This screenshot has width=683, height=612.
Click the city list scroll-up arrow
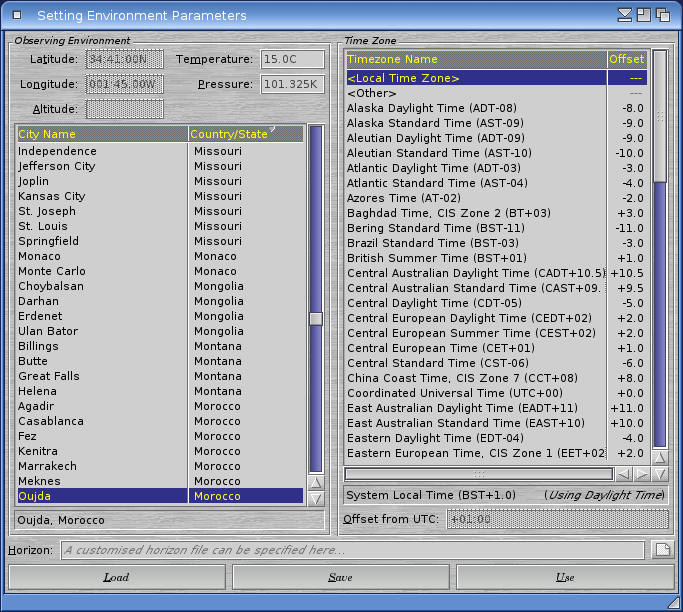[316, 482]
